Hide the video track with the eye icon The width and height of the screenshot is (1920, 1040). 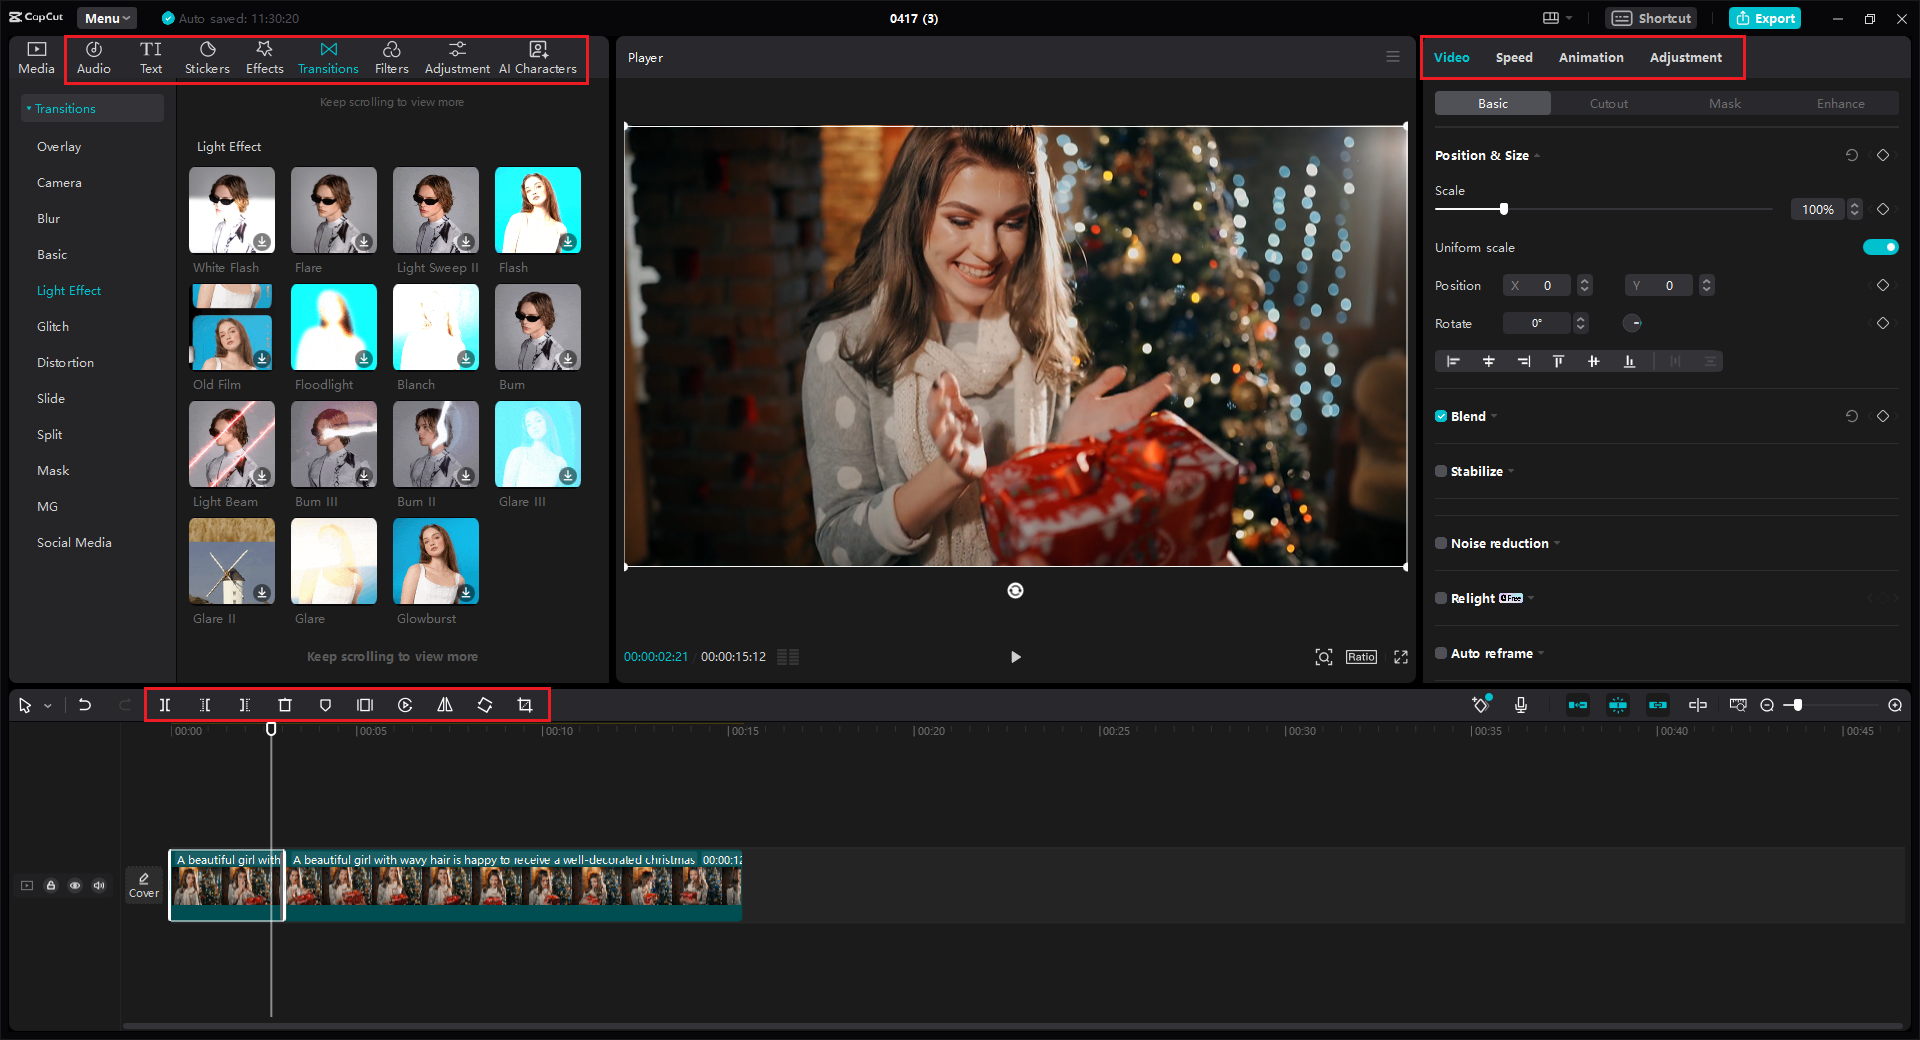pyautogui.click(x=75, y=886)
